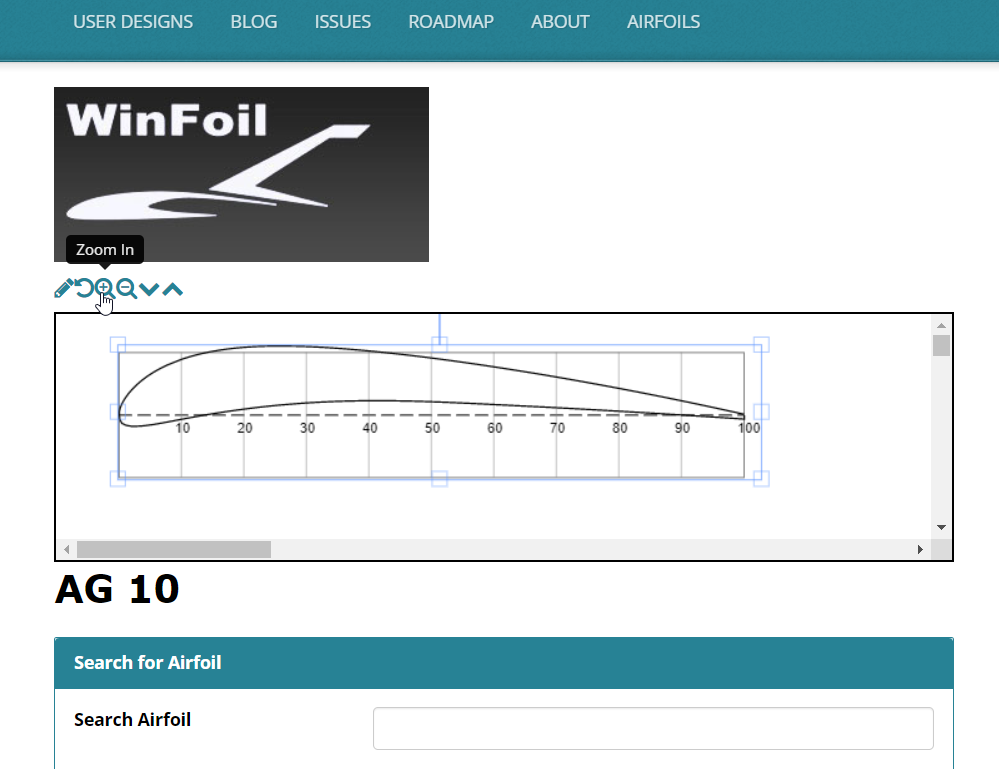
Task: Click the bottom-center selection handle of airfoil
Action: 440,478
